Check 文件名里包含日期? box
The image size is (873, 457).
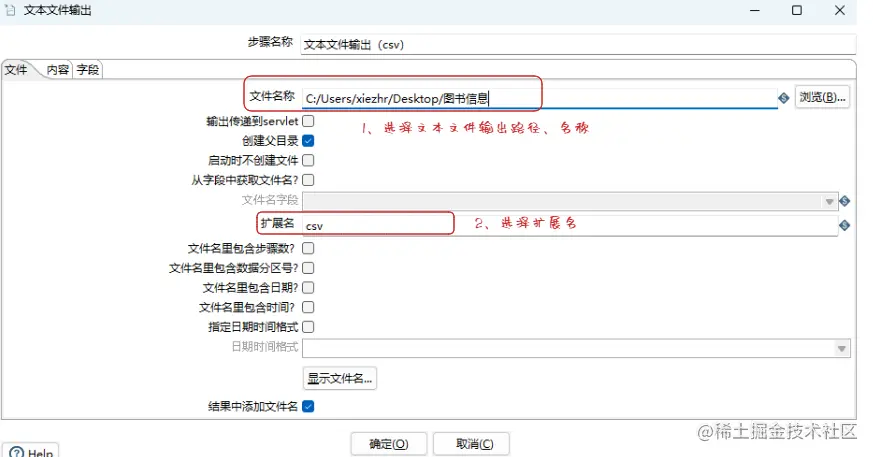pyautogui.click(x=308, y=287)
